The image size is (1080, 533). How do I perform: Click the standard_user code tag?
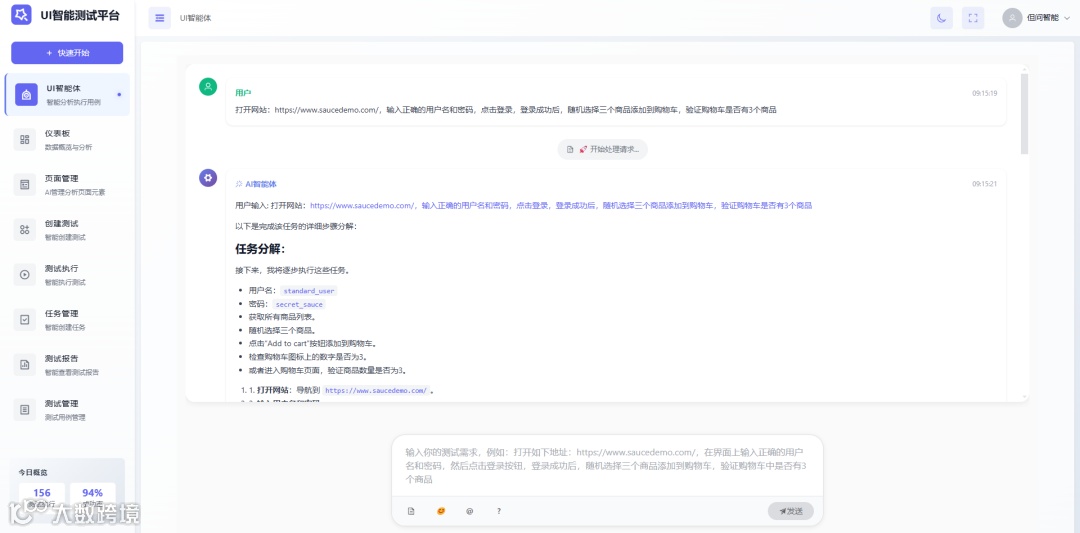(x=309, y=291)
